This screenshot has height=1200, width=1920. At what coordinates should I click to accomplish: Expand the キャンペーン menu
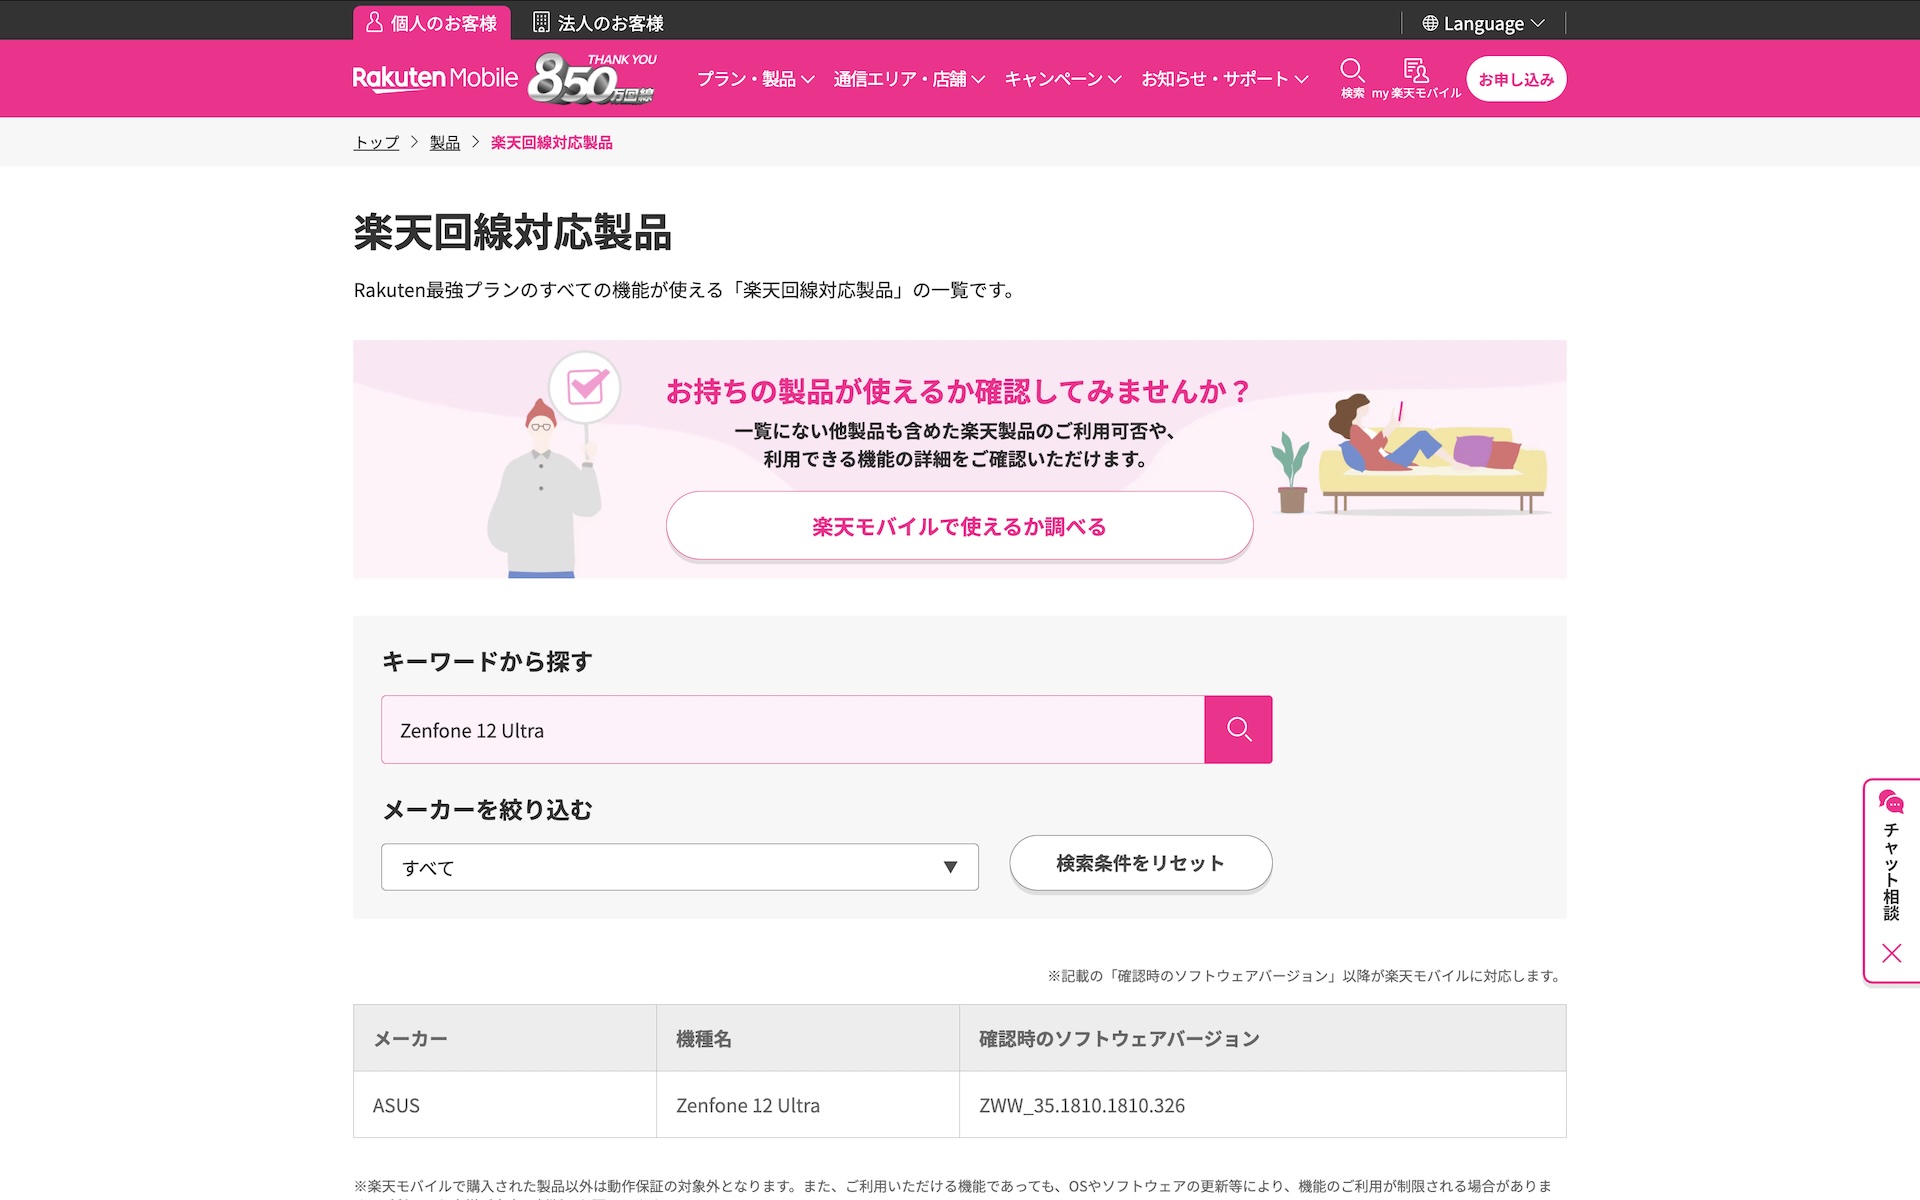point(1062,79)
